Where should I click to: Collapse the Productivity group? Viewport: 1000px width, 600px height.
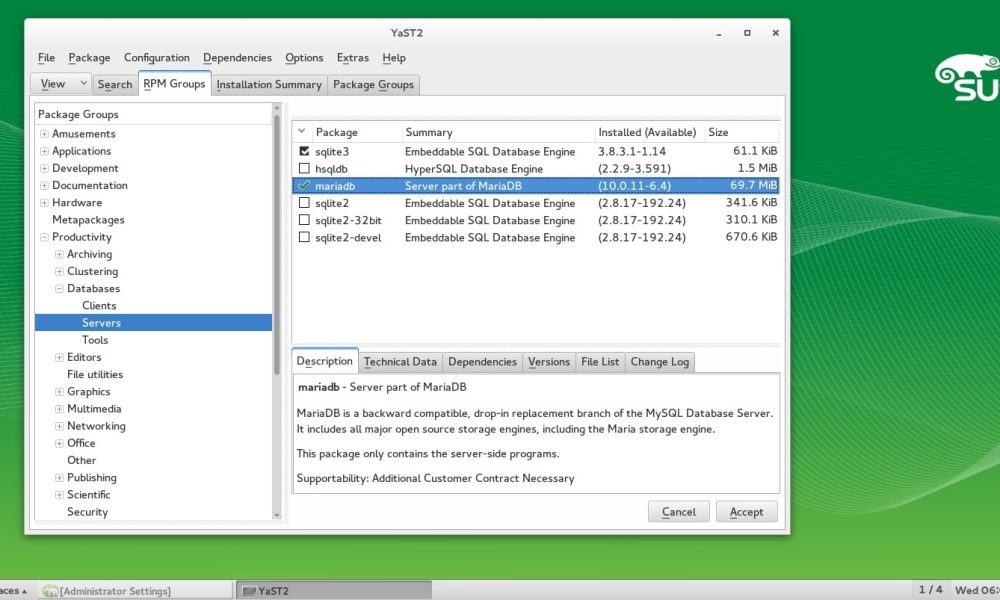(x=44, y=237)
